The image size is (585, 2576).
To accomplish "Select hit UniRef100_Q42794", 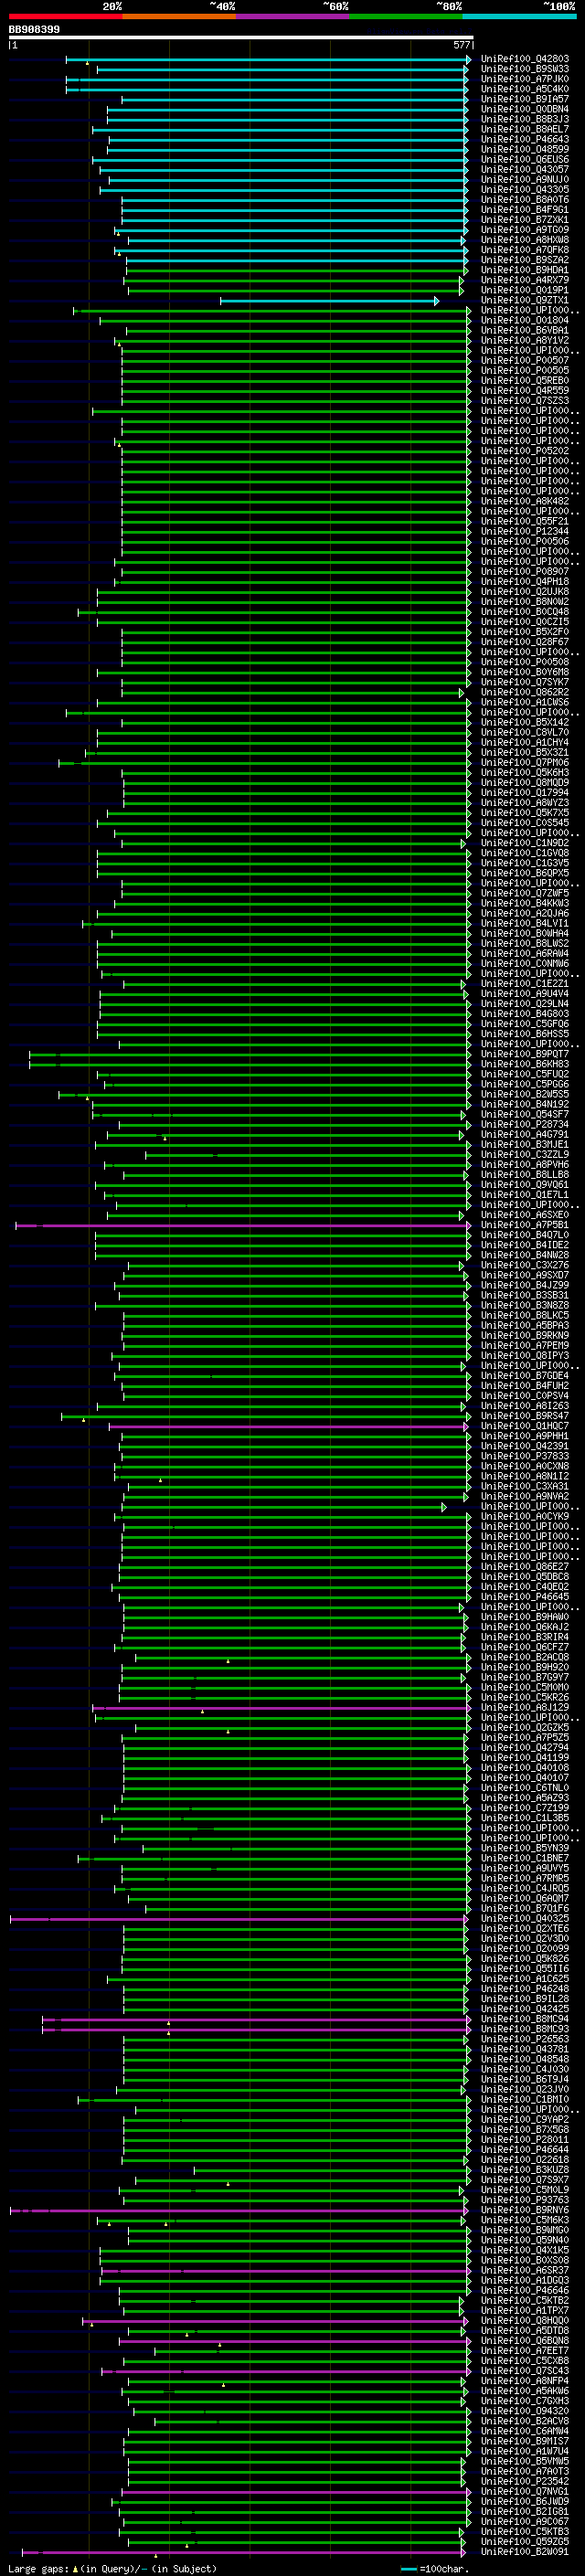I will pos(525,1748).
